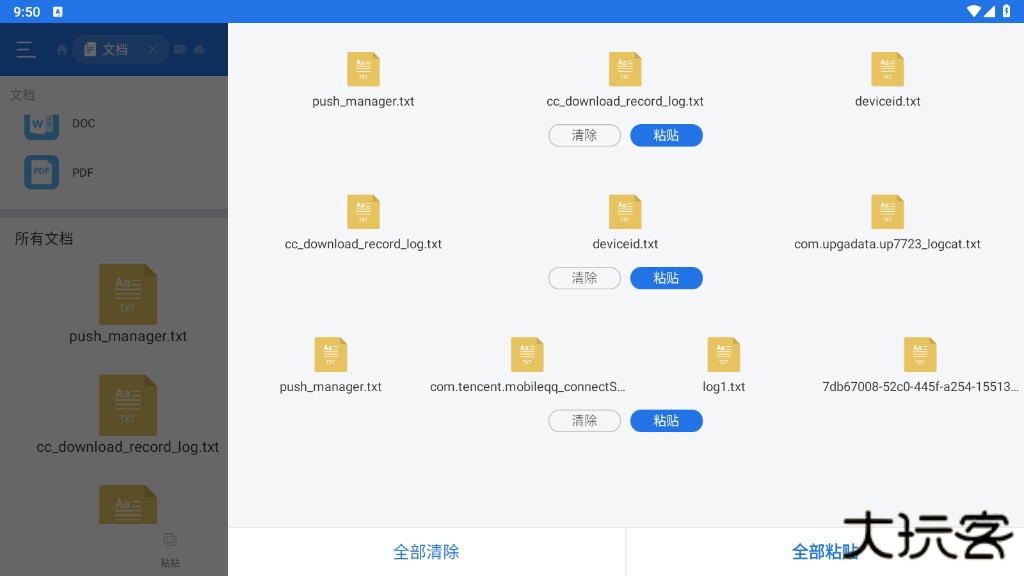Image resolution: width=1024 pixels, height=576 pixels.
Task: Open the DOC category icon
Action: pos(41,124)
